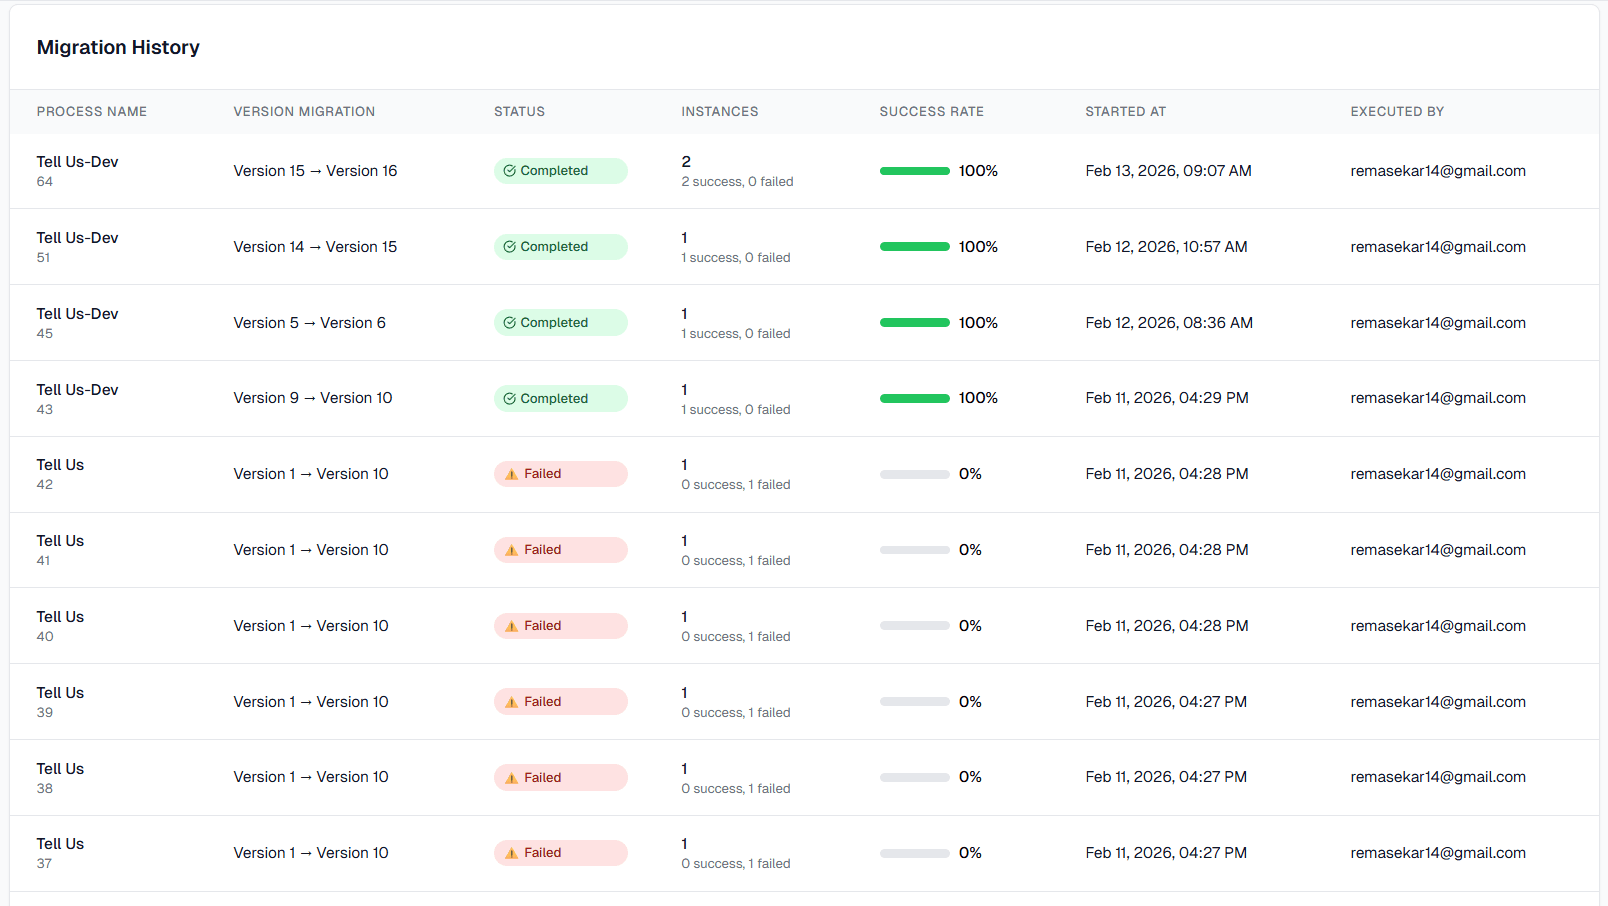The width and height of the screenshot is (1608, 906).
Task: Open the Tell Us-Dev 64 process name link
Action: point(77,161)
